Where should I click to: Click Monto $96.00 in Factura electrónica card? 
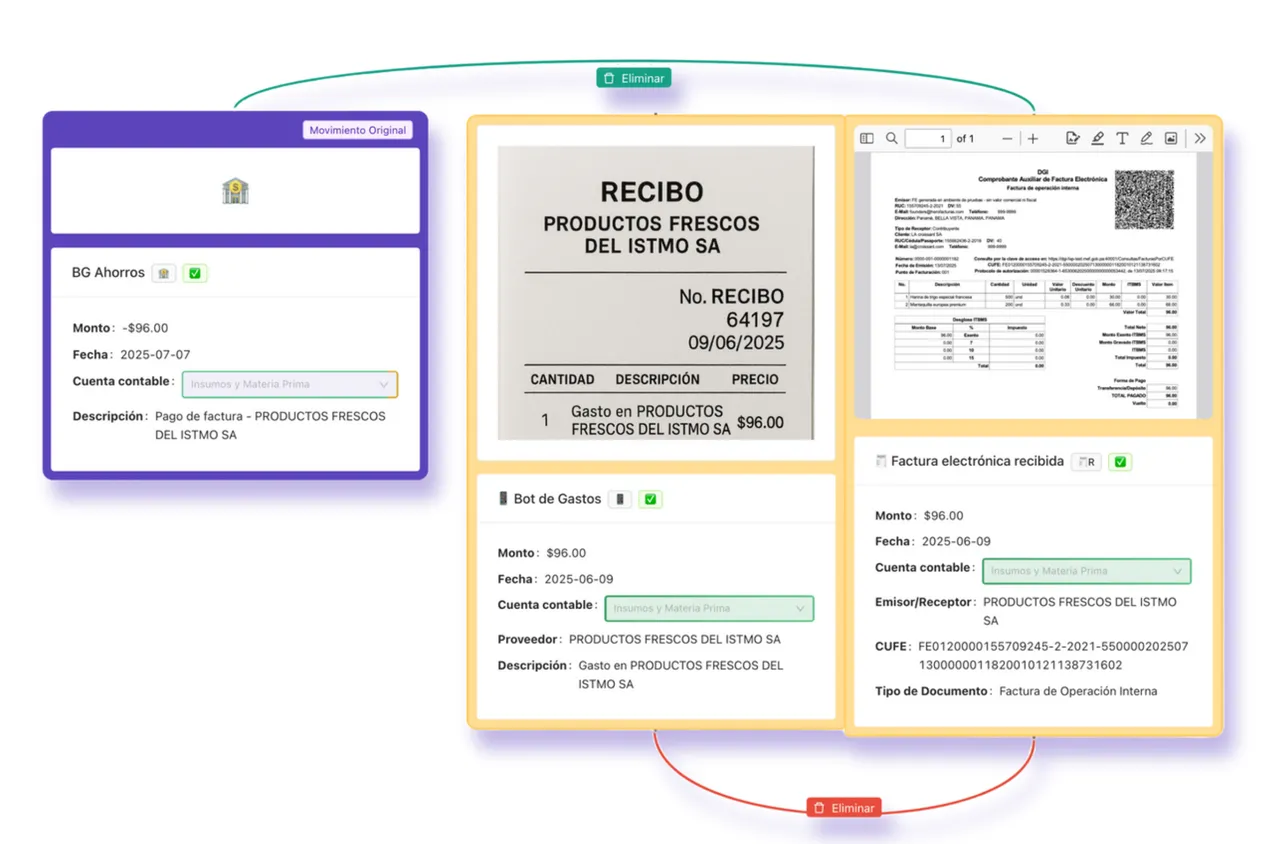943,516
